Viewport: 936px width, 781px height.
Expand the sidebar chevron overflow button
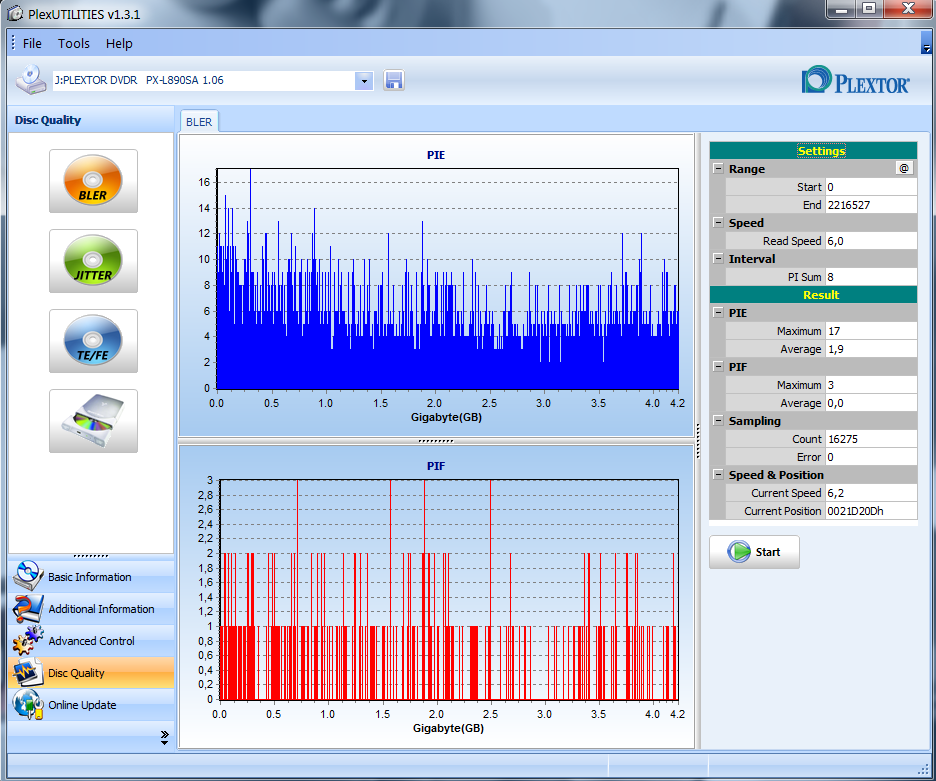(x=165, y=737)
